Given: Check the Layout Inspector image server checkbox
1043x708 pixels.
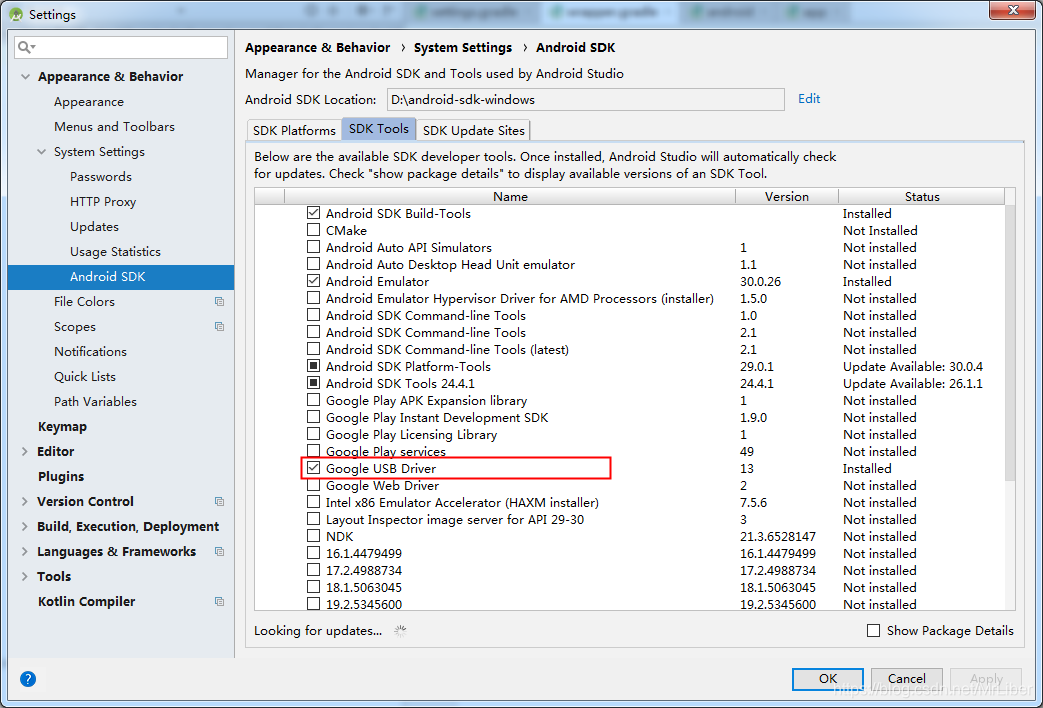Looking at the screenshot, I should [313, 519].
